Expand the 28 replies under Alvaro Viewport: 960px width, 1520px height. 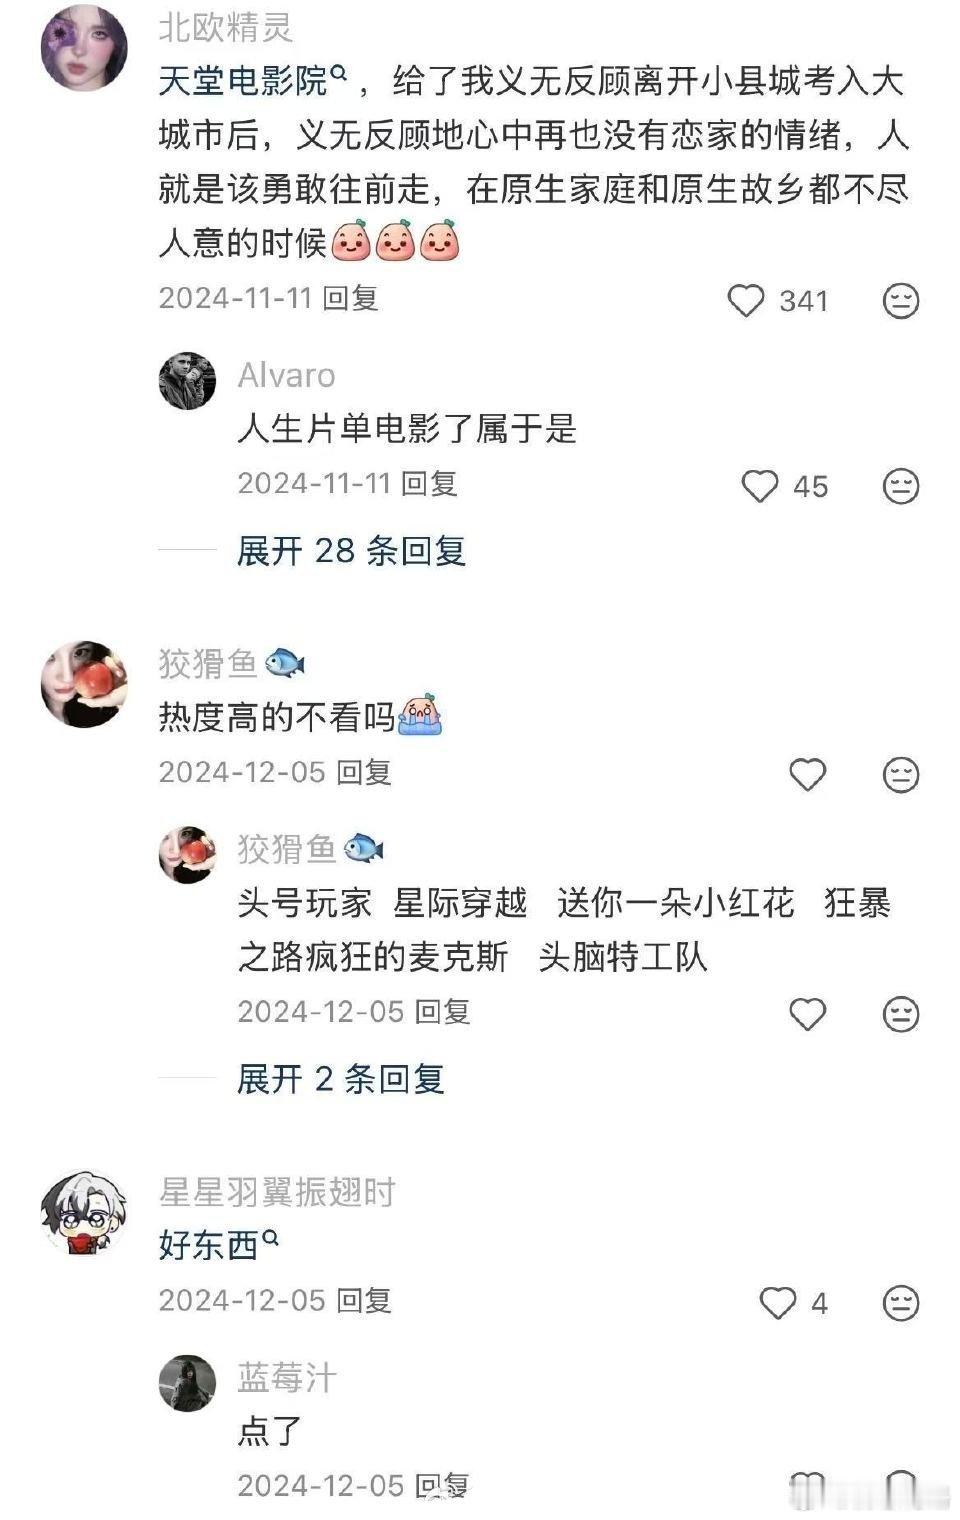tap(351, 550)
